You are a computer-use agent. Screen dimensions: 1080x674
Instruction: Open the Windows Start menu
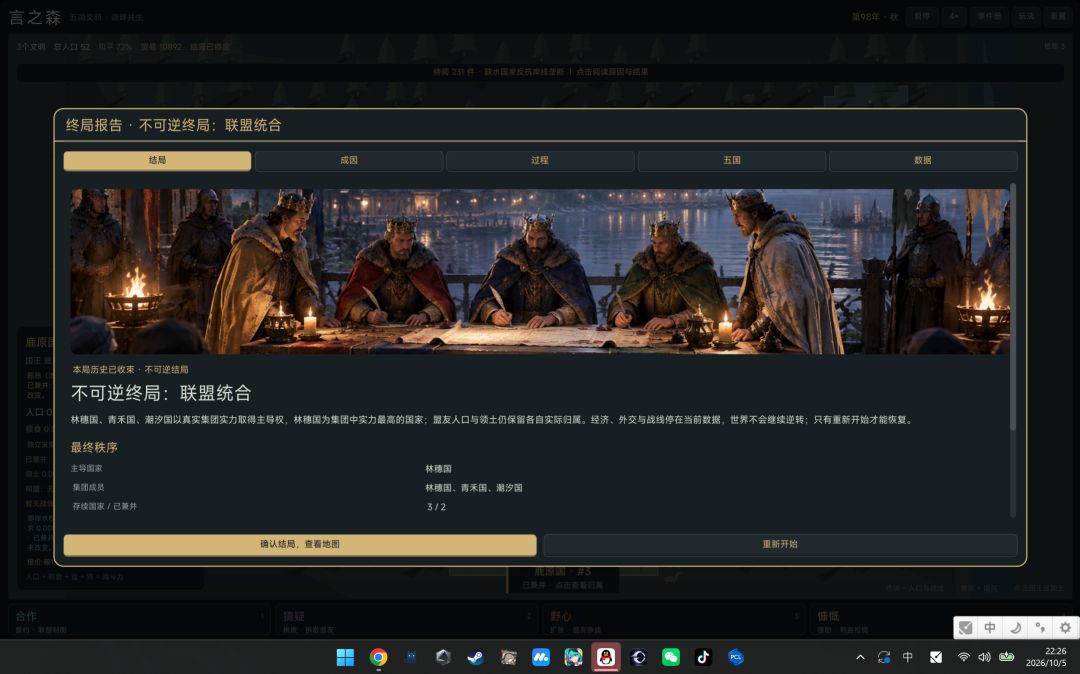345,657
